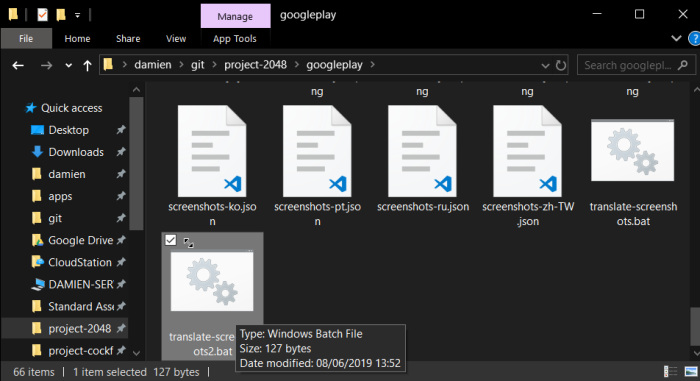
Task: Open project-cockf folder in sidebar
Action: pyautogui.click(x=80, y=351)
